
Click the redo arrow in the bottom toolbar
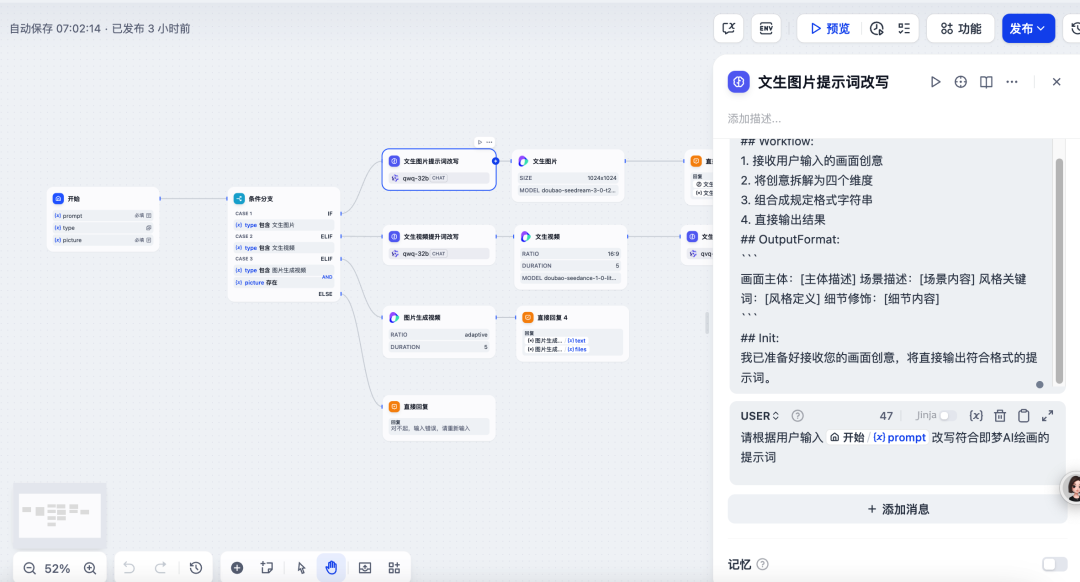[x=160, y=568]
